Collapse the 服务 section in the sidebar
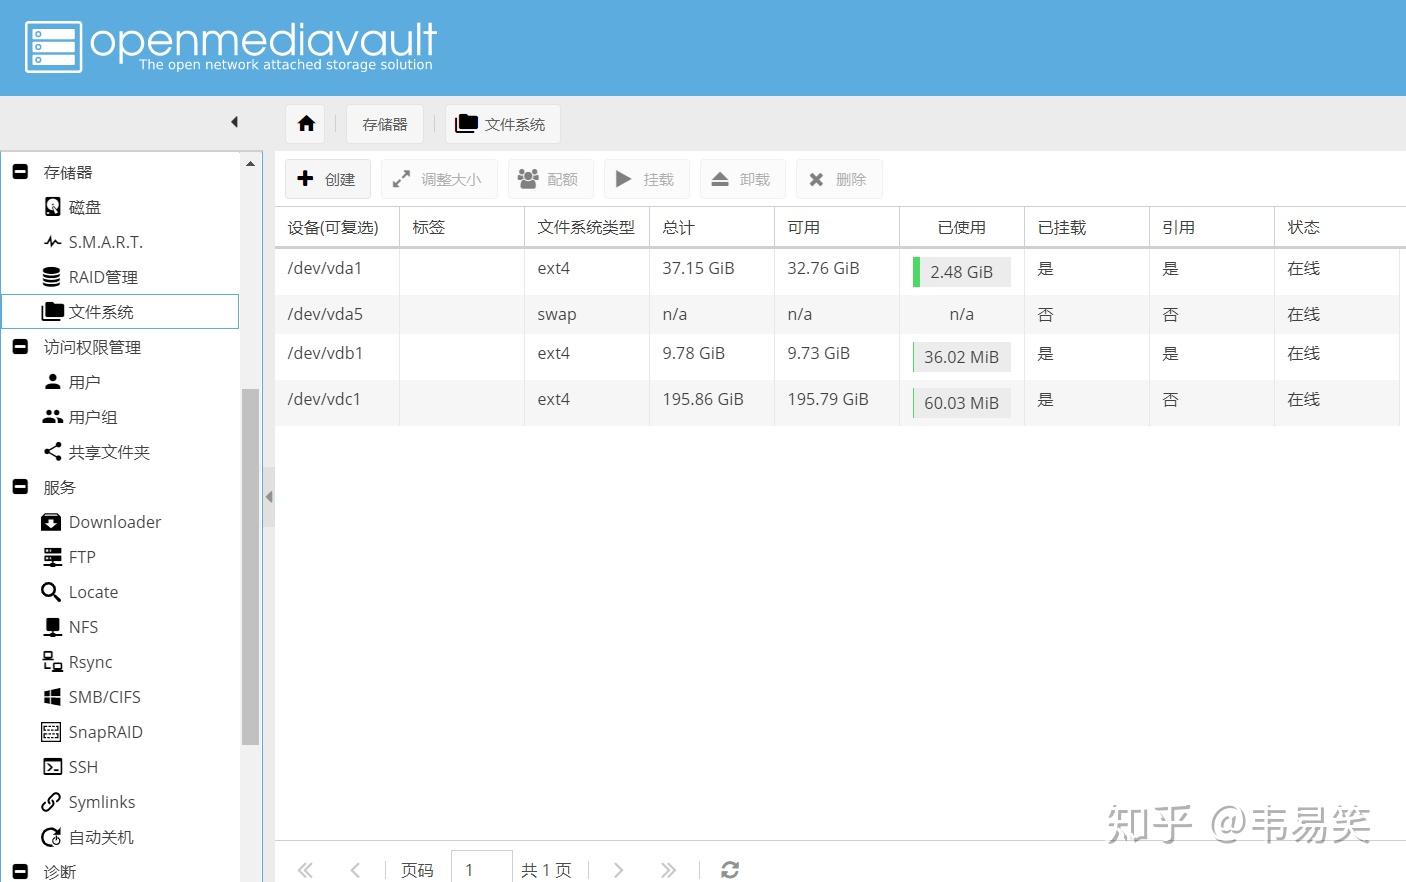The height and width of the screenshot is (882, 1406). coord(20,487)
